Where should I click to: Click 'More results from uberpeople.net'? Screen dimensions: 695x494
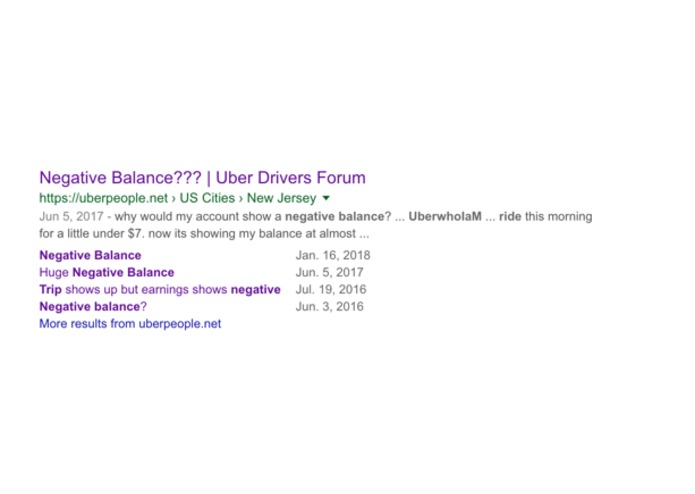coord(130,323)
